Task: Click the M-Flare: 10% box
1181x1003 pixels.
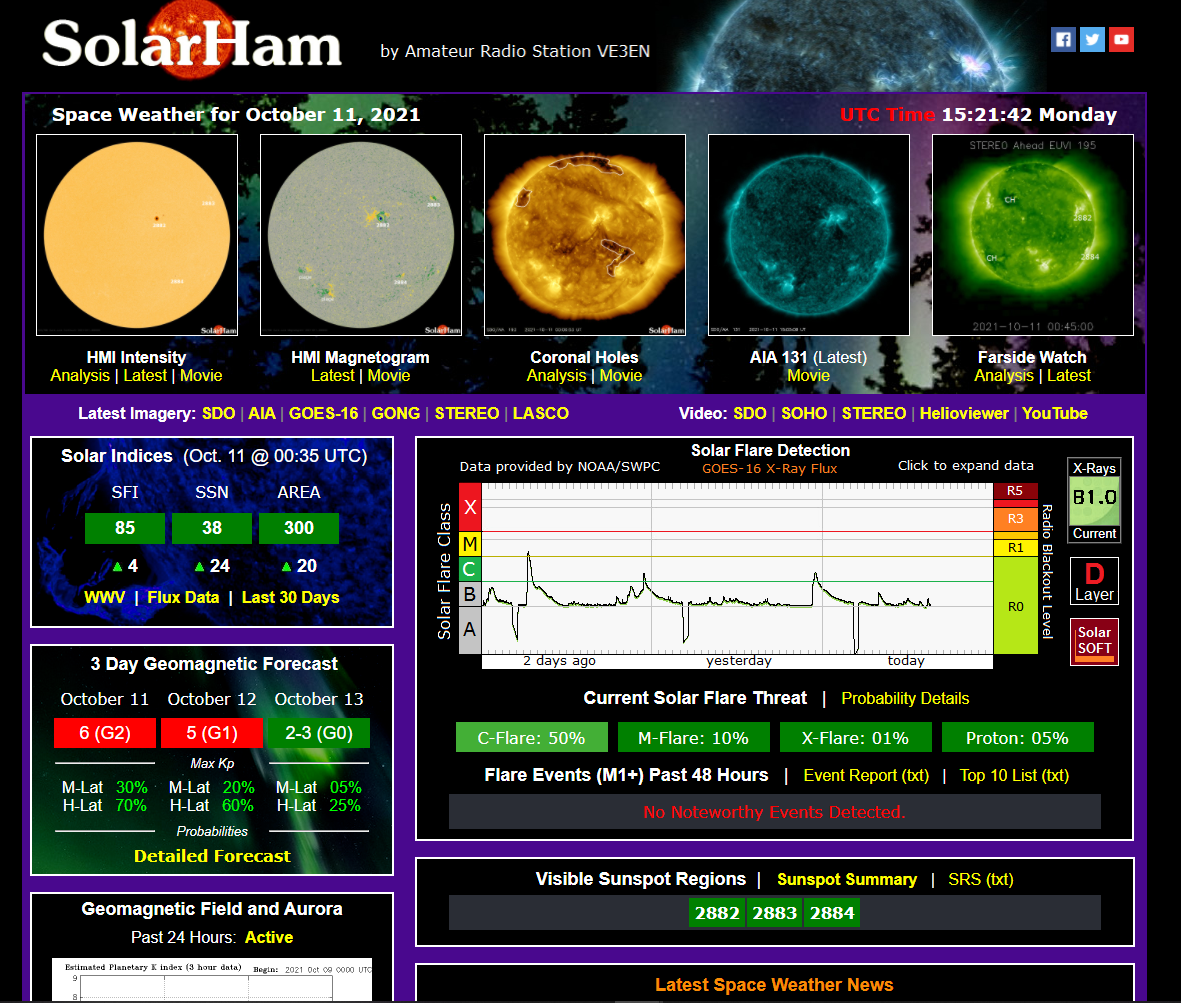Action: 694,738
